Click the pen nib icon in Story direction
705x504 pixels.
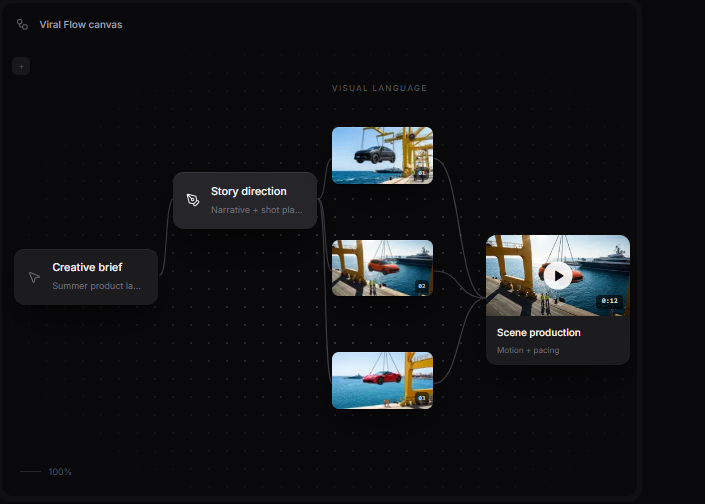[x=193, y=200]
